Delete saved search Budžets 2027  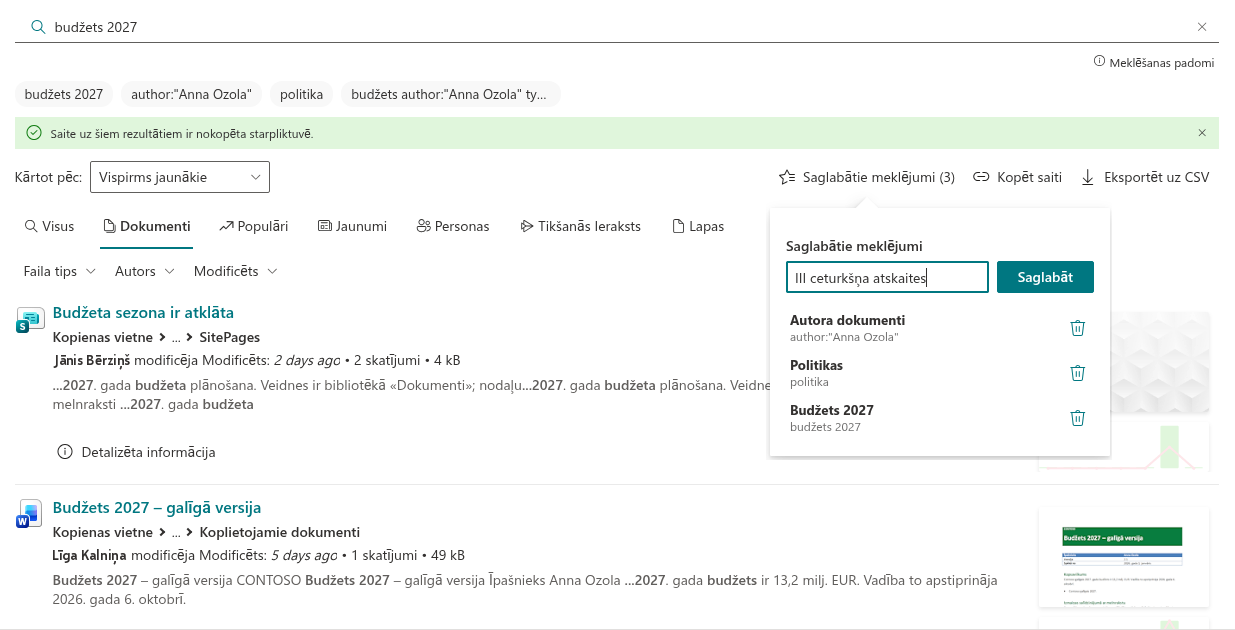(x=1077, y=418)
